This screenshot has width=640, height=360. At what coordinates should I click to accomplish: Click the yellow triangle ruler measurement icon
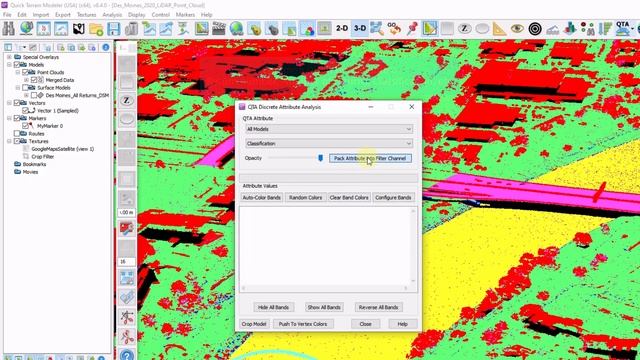500,29
